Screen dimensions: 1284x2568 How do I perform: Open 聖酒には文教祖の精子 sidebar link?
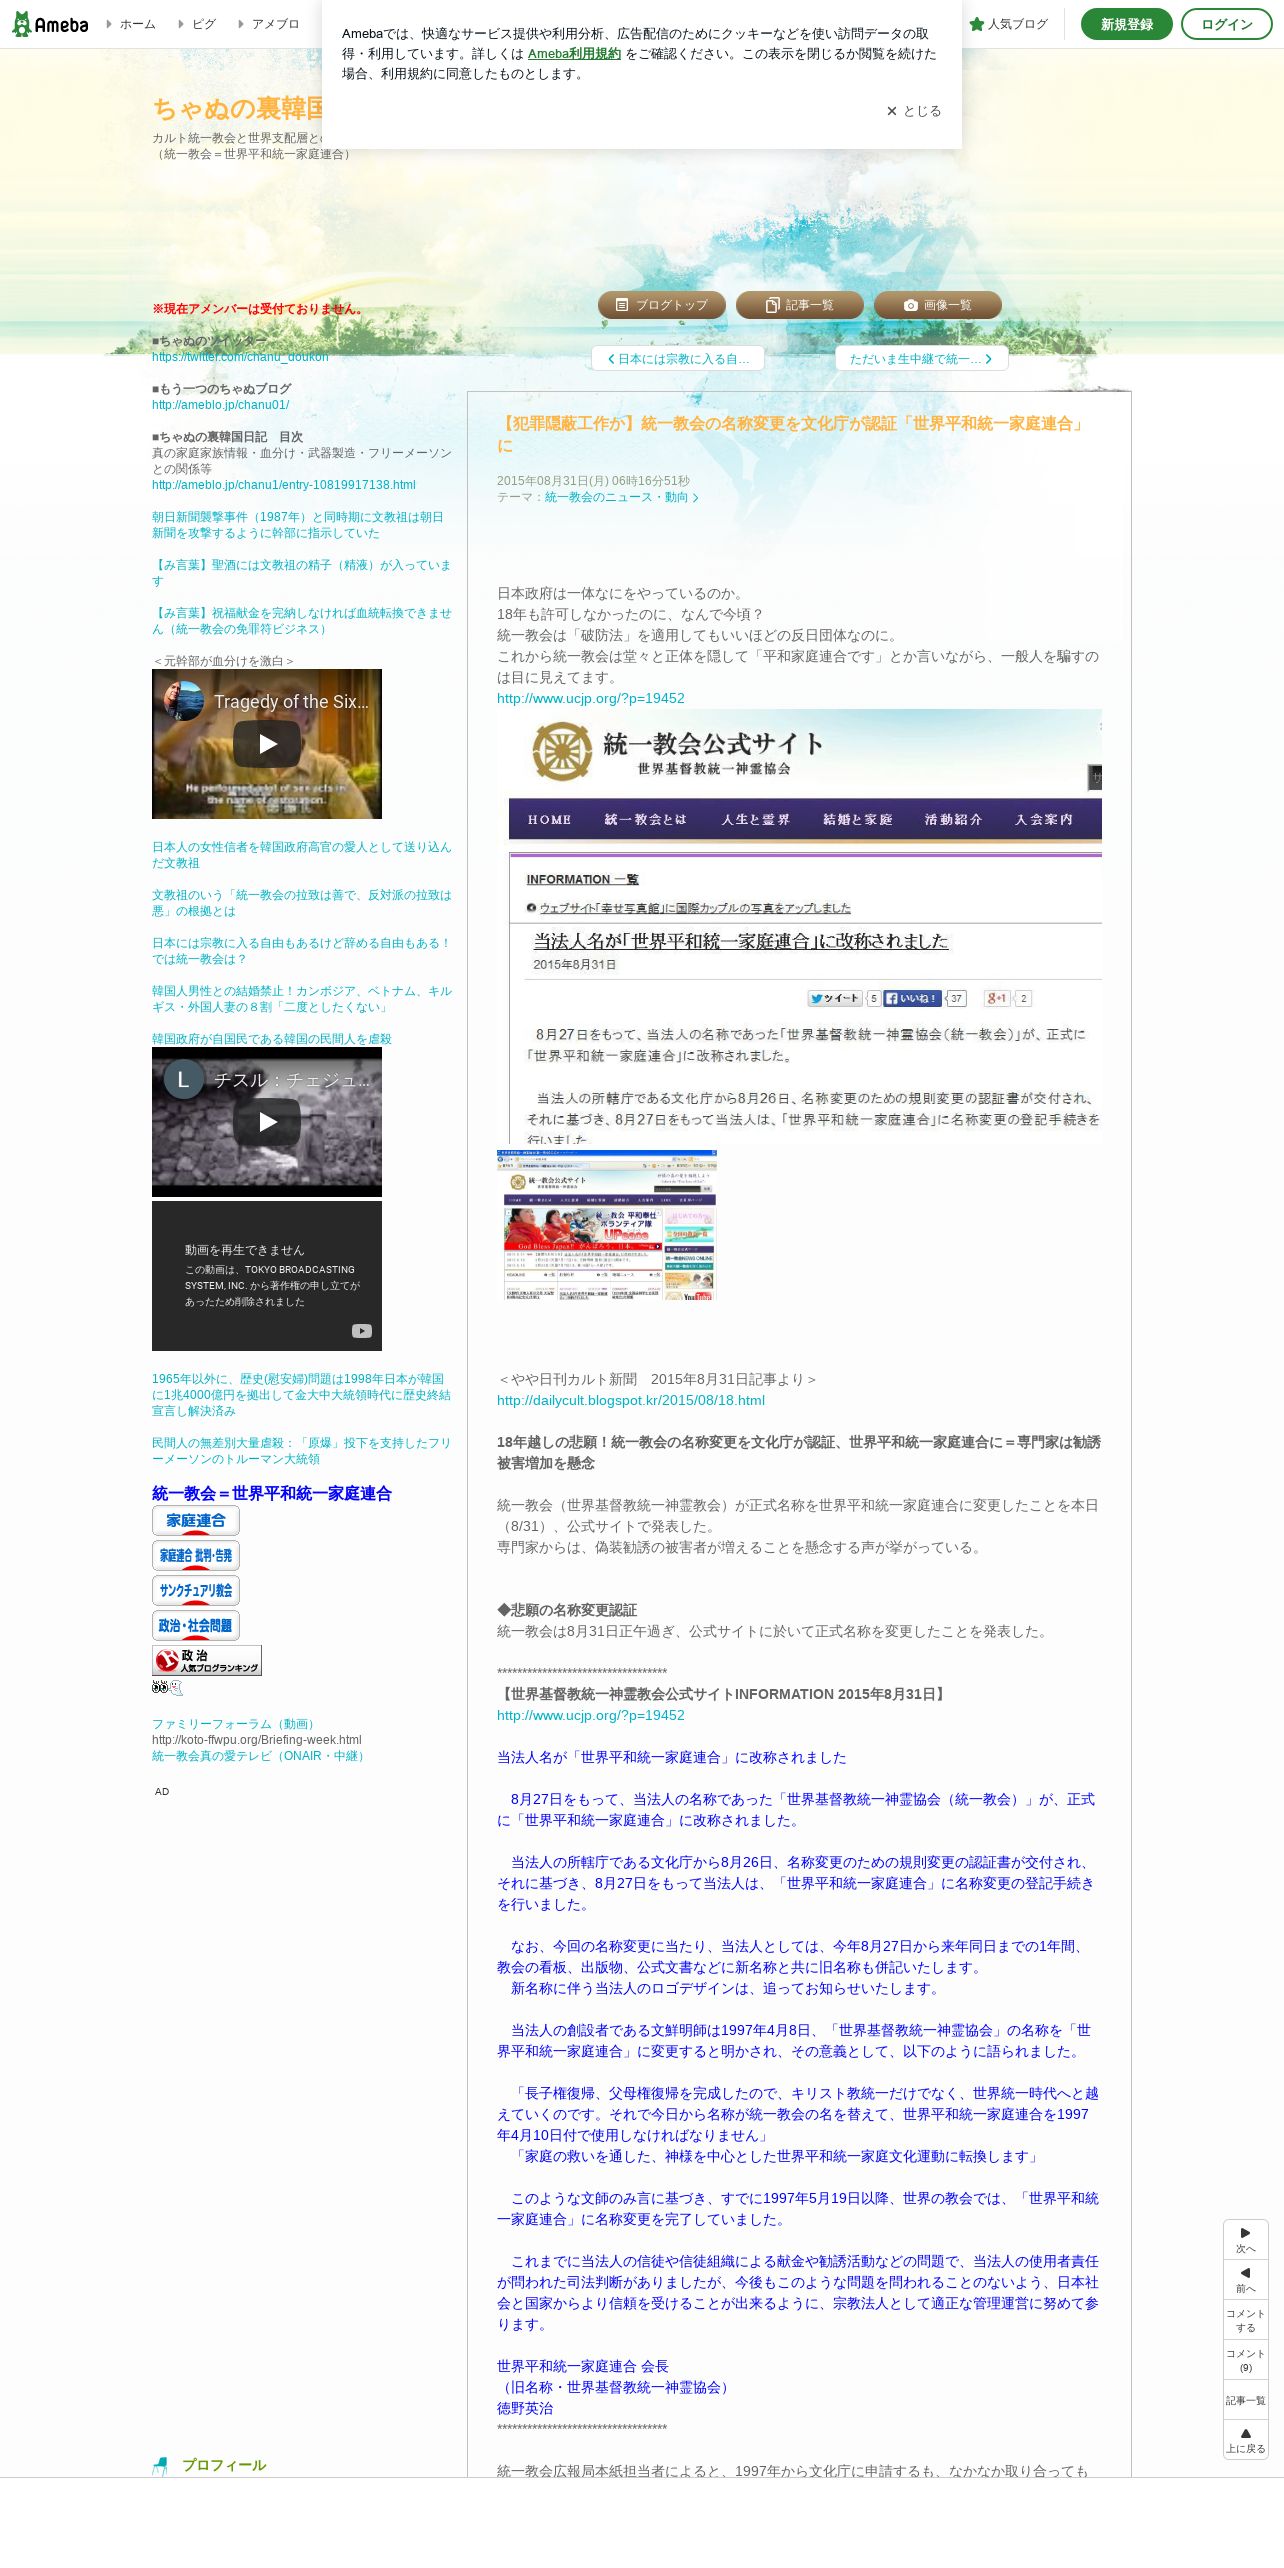(x=301, y=573)
